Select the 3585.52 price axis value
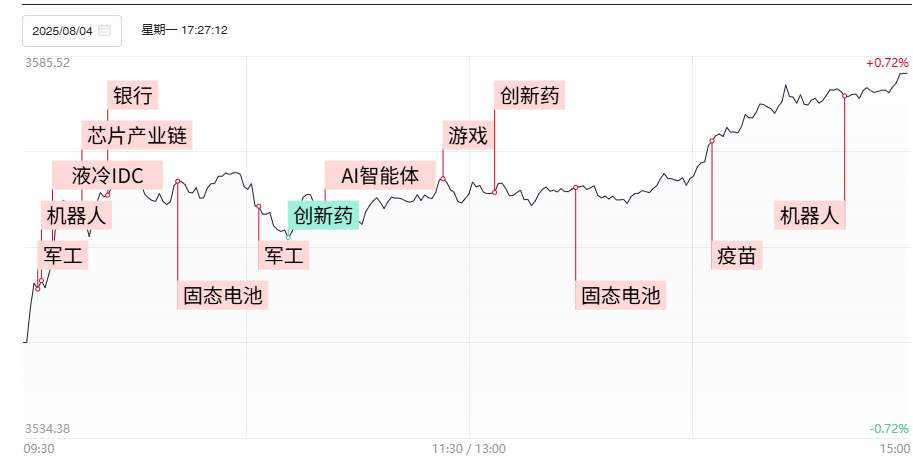Screen dimensions: 913x476 [x=47, y=62]
